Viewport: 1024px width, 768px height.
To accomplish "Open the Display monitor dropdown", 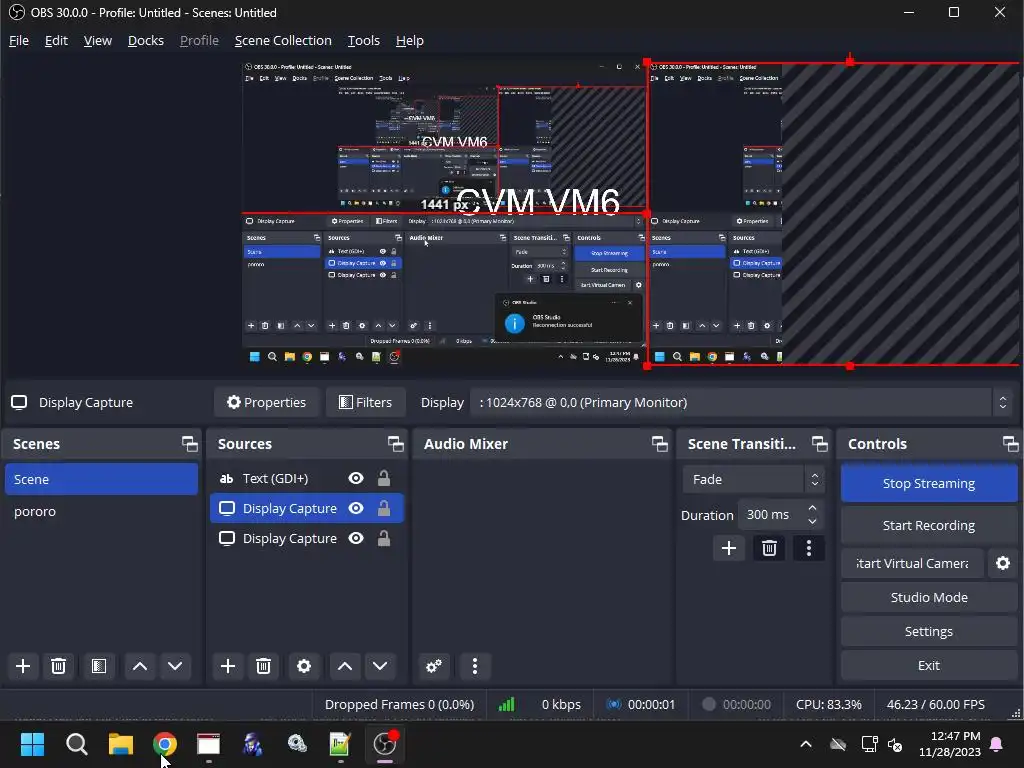I will (x=743, y=402).
